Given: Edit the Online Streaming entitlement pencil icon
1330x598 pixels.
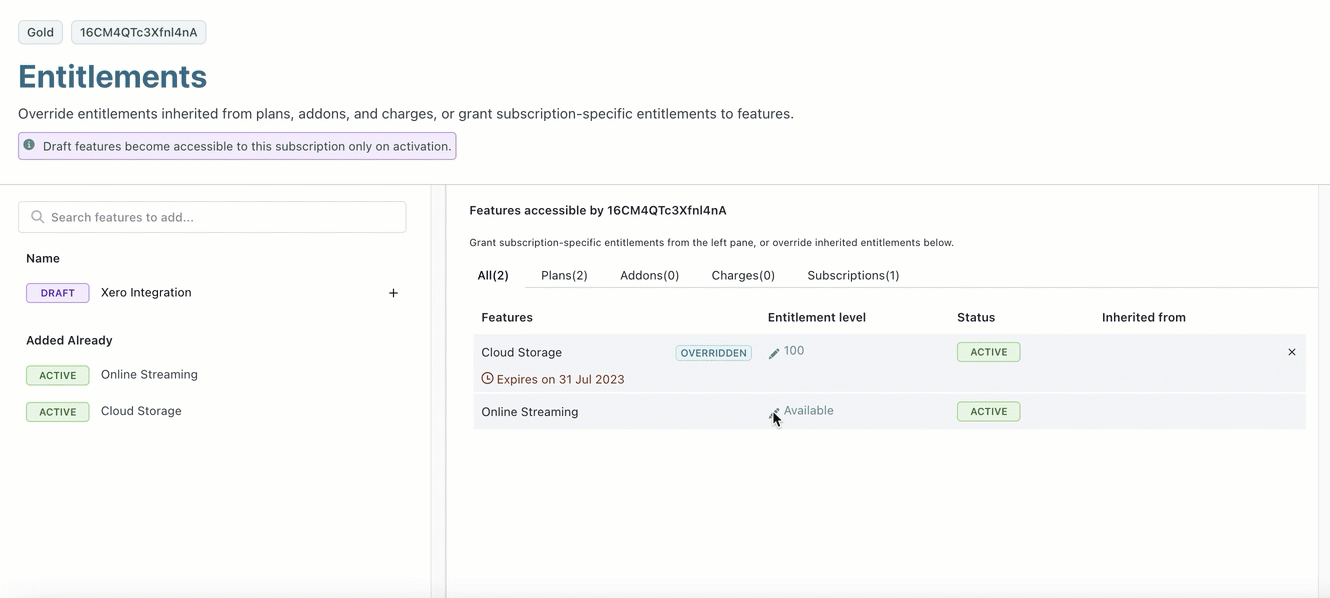Looking at the screenshot, I should [x=773, y=412].
